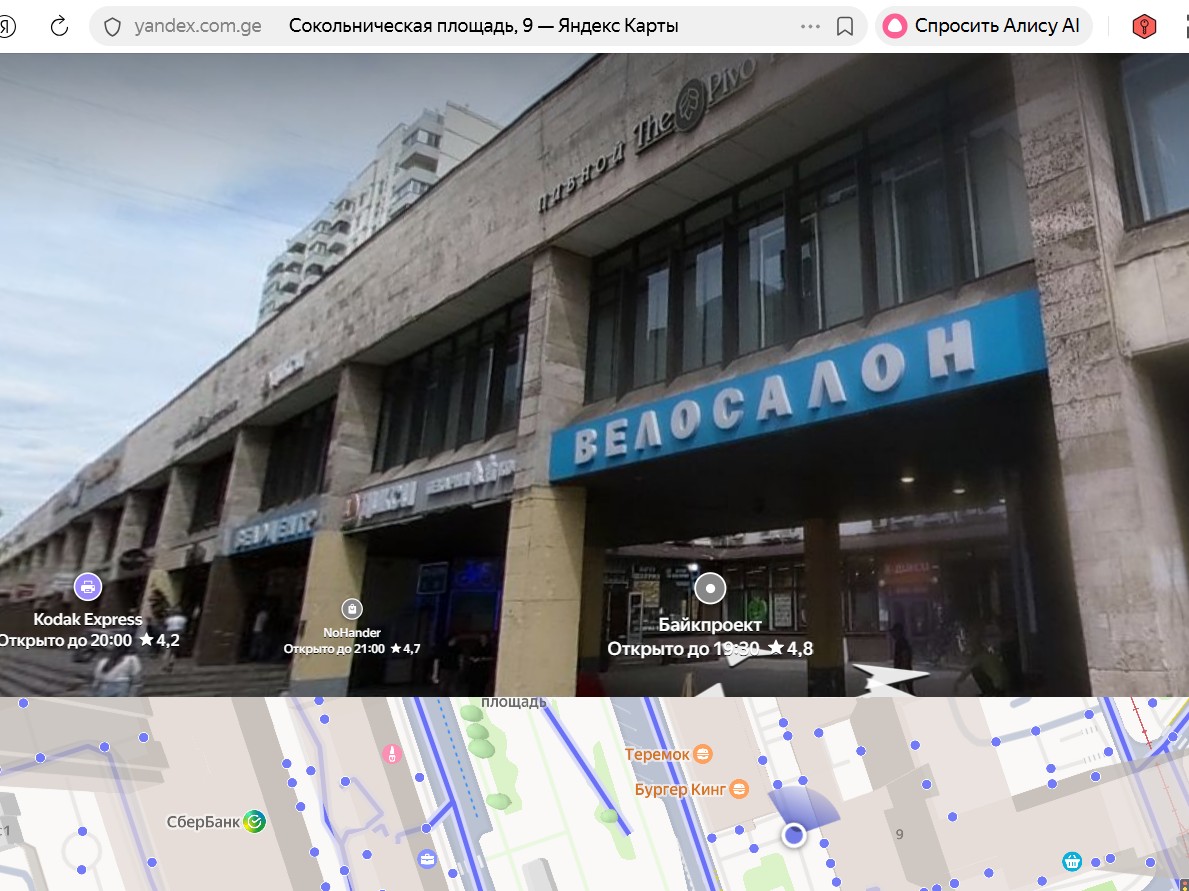Click the blue shopping basket marker

(x=1071, y=861)
